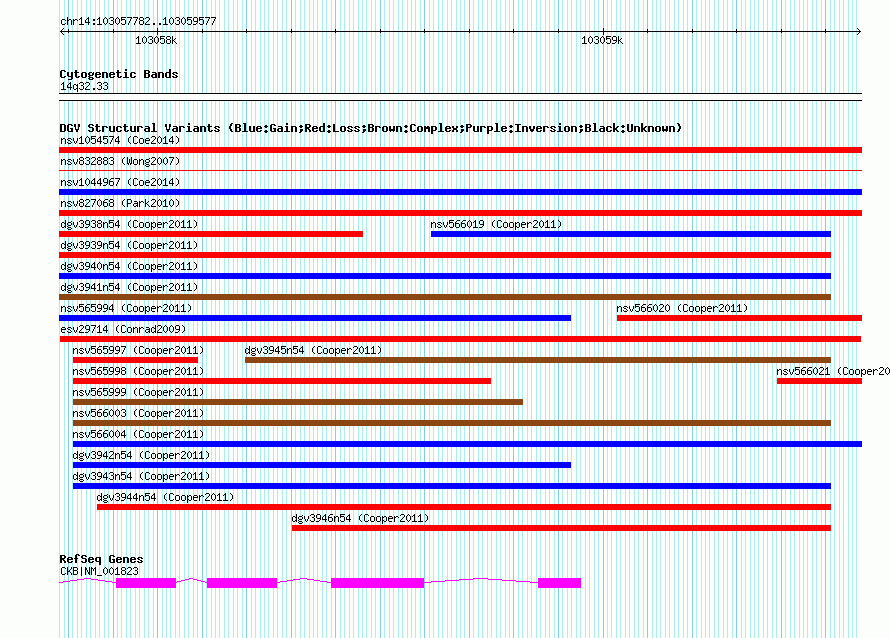Click the red bar under dgv3944n54

pos(464,507)
